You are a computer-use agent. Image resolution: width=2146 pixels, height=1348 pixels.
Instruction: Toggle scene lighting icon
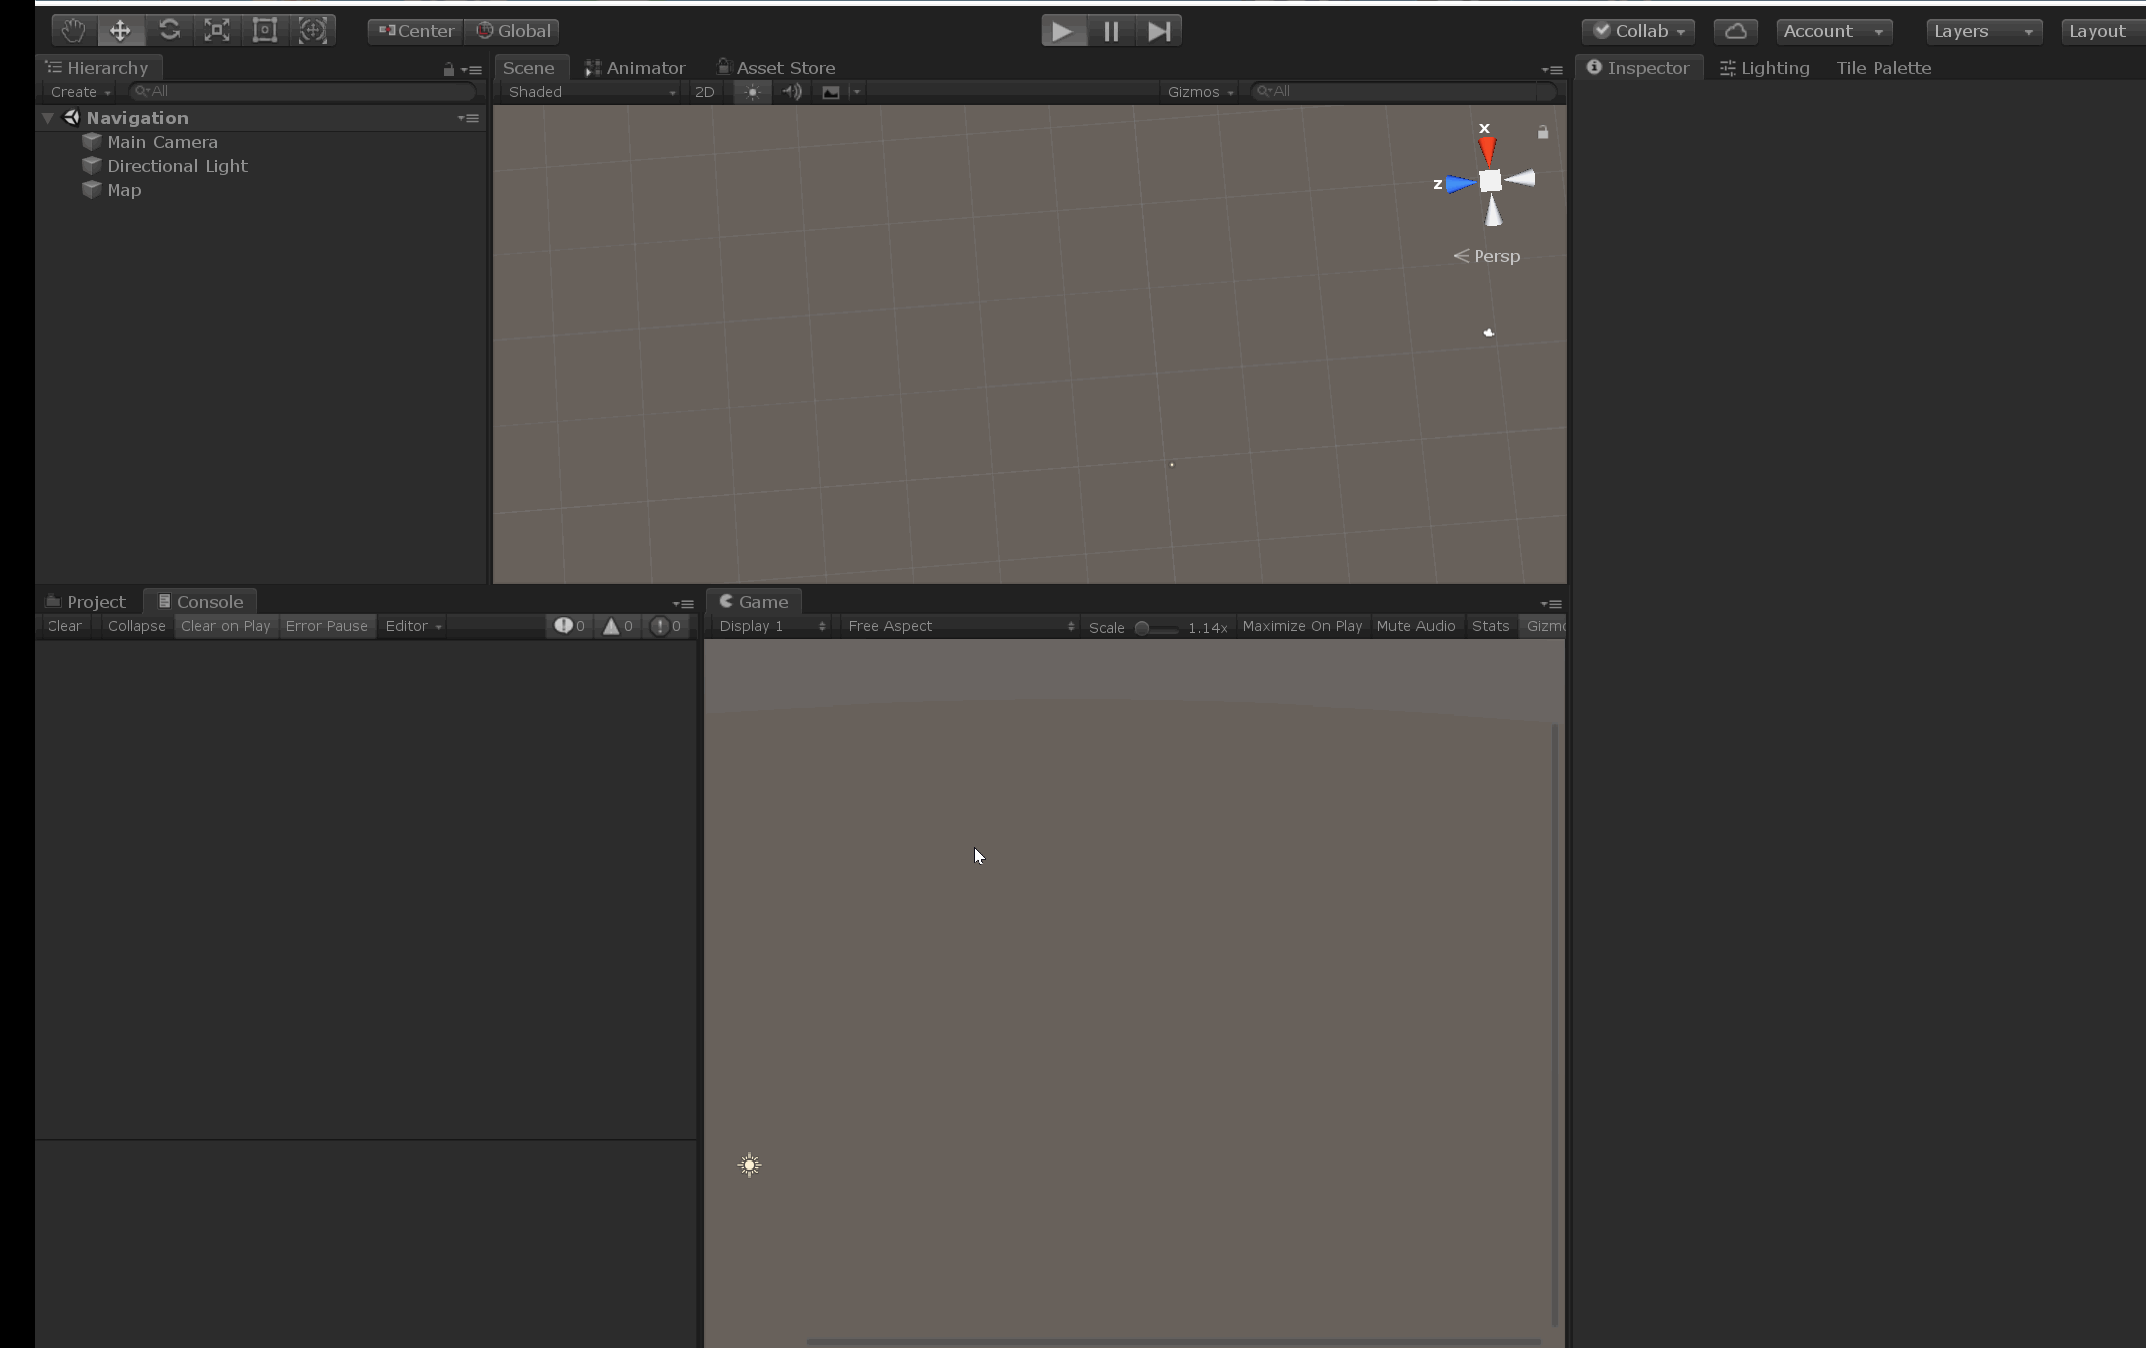(752, 92)
